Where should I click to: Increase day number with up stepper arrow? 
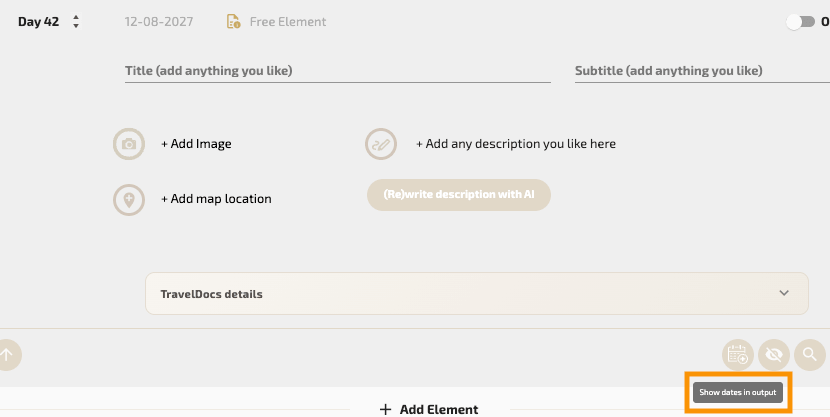[76, 17]
